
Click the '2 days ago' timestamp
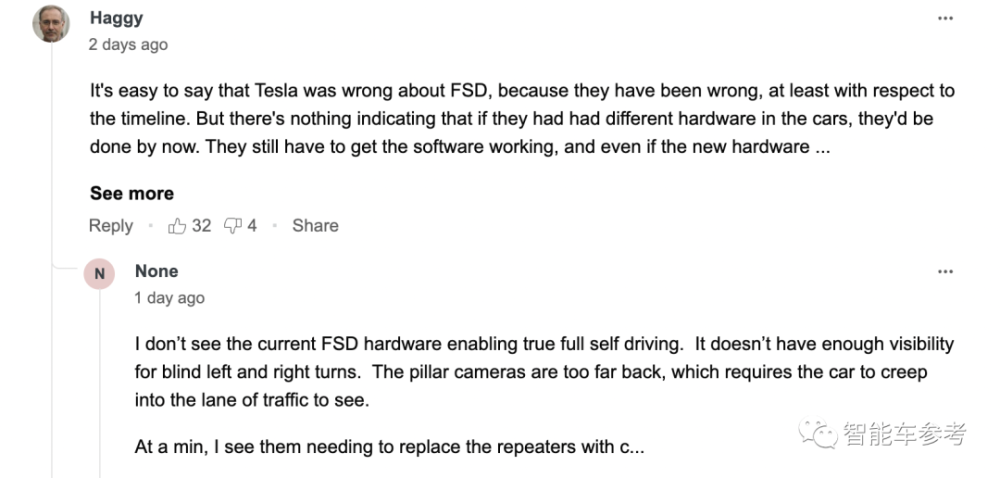[x=128, y=45]
